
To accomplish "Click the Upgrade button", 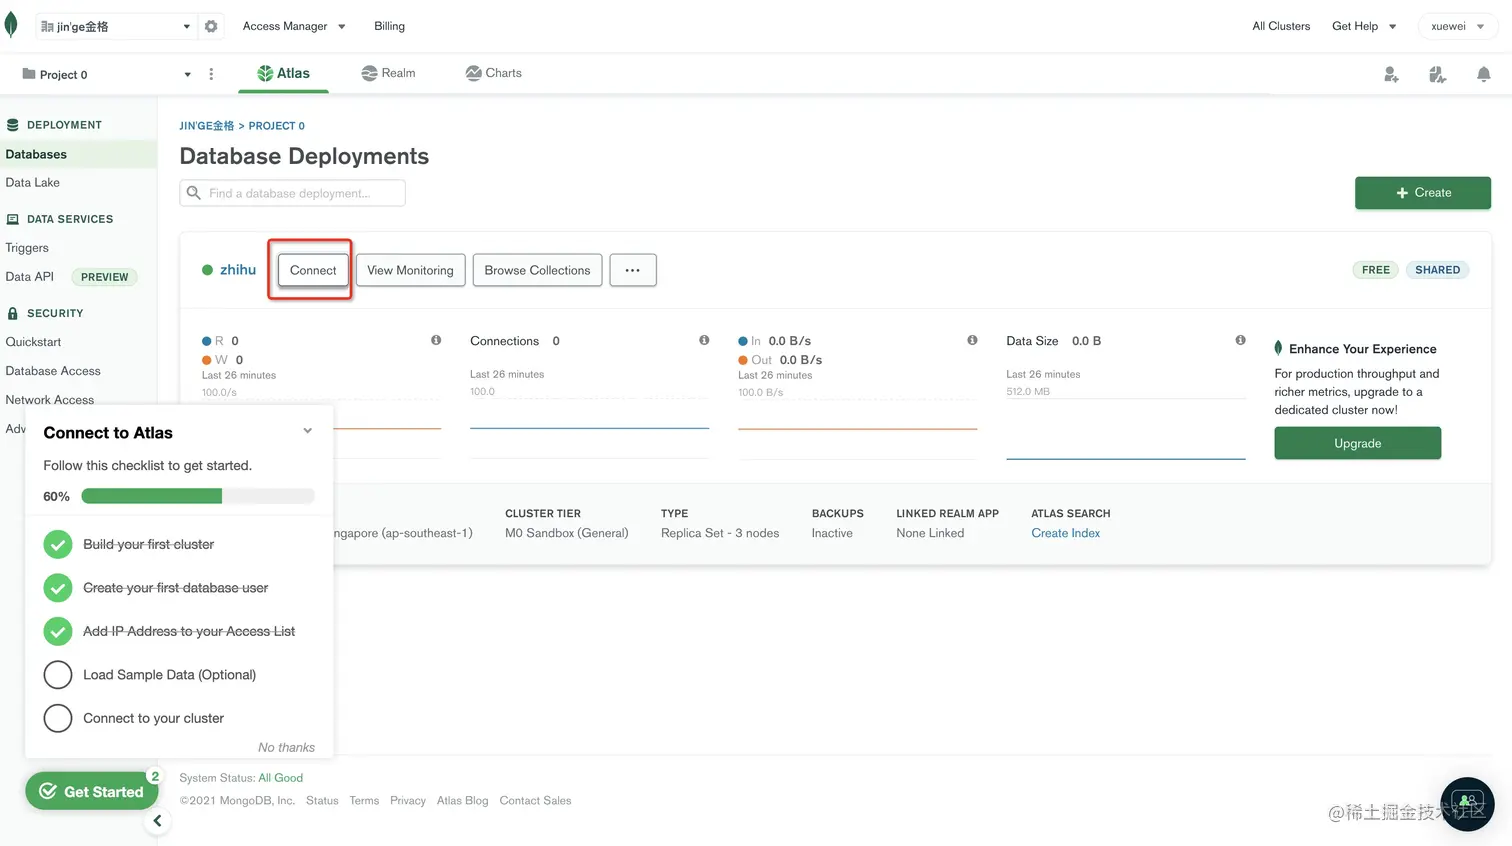I will pos(1357,443).
